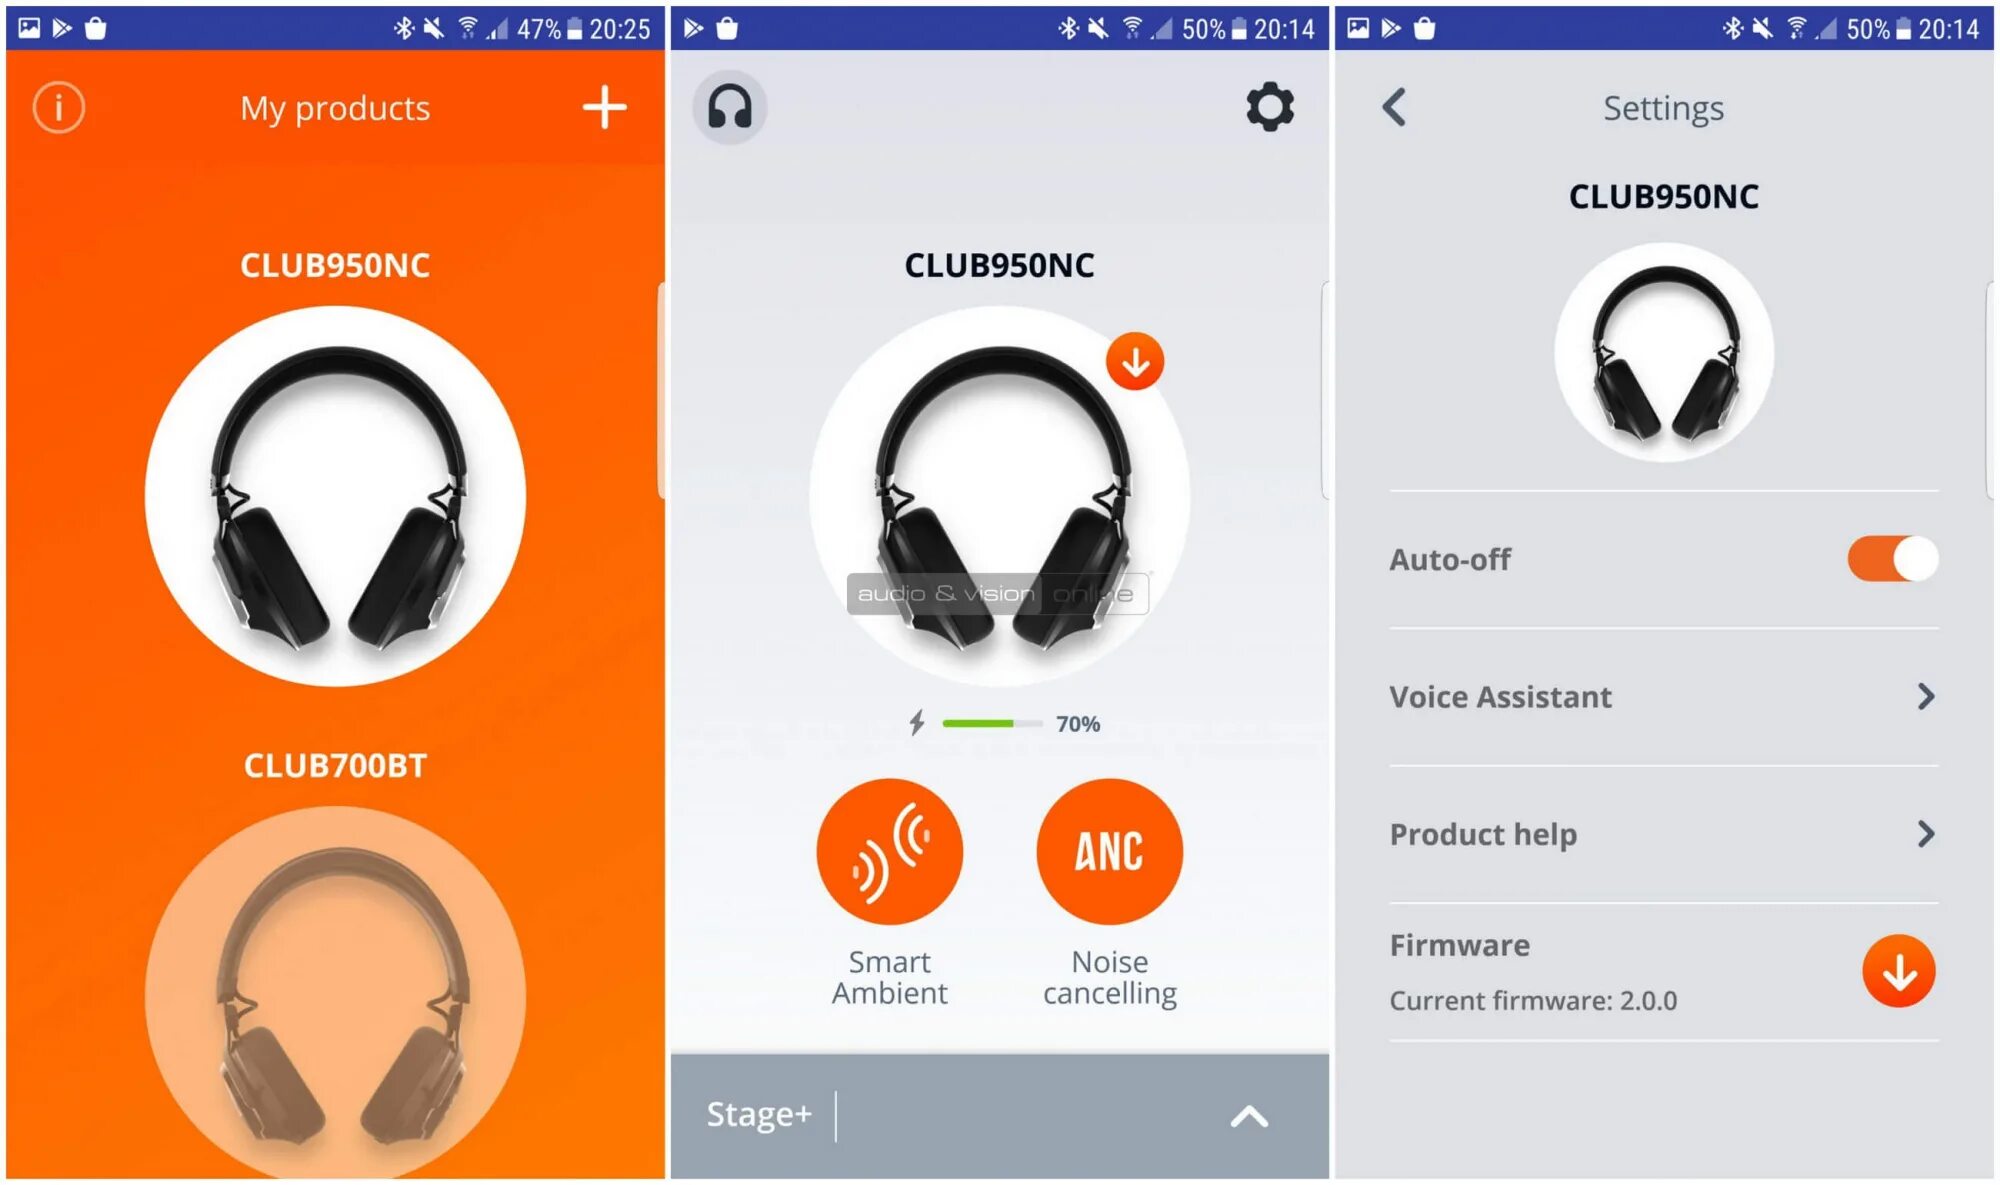Tap the headphones status icon top left
This screenshot has height=1185, width=2000.
[728, 106]
